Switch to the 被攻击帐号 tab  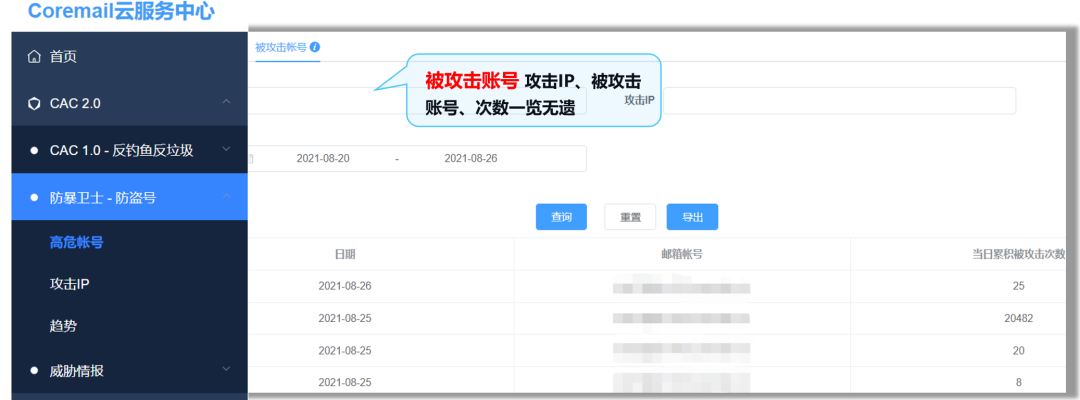[x=280, y=47]
